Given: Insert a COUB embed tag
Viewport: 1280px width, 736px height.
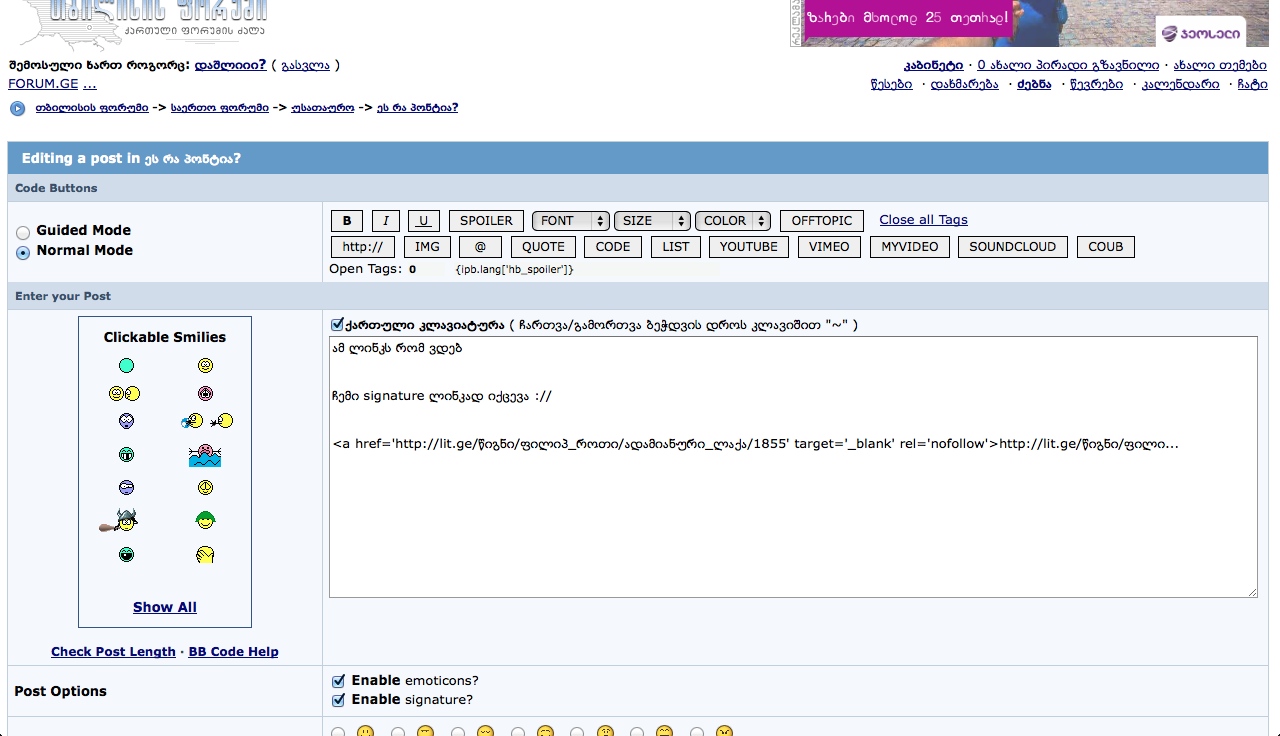Looking at the screenshot, I should 1106,247.
